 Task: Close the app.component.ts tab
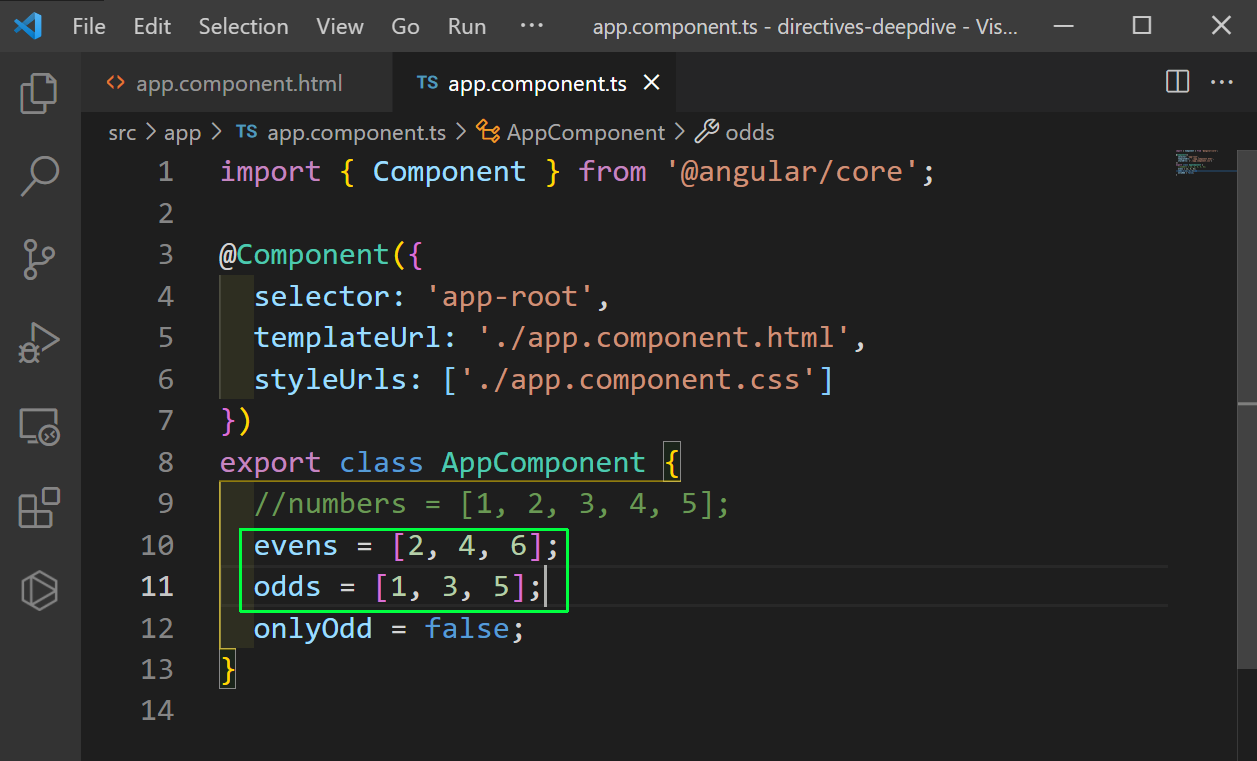[x=651, y=83]
